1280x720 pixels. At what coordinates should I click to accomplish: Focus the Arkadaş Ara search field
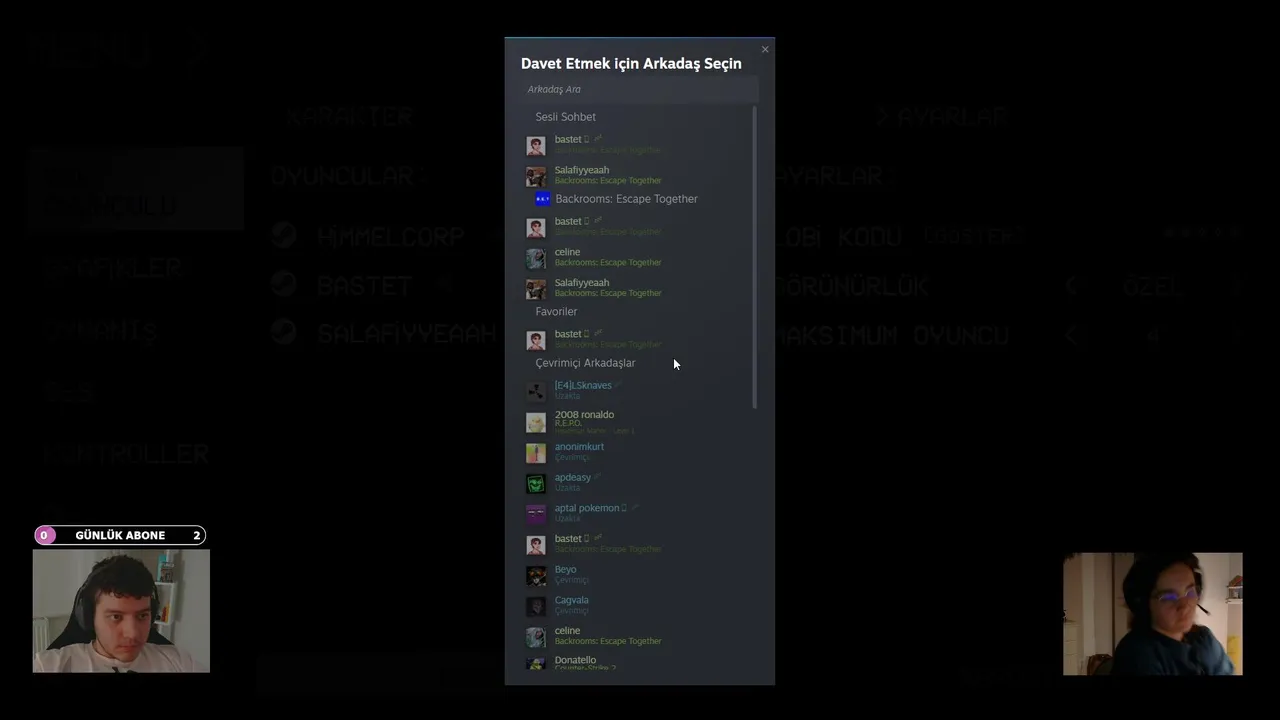(639, 89)
